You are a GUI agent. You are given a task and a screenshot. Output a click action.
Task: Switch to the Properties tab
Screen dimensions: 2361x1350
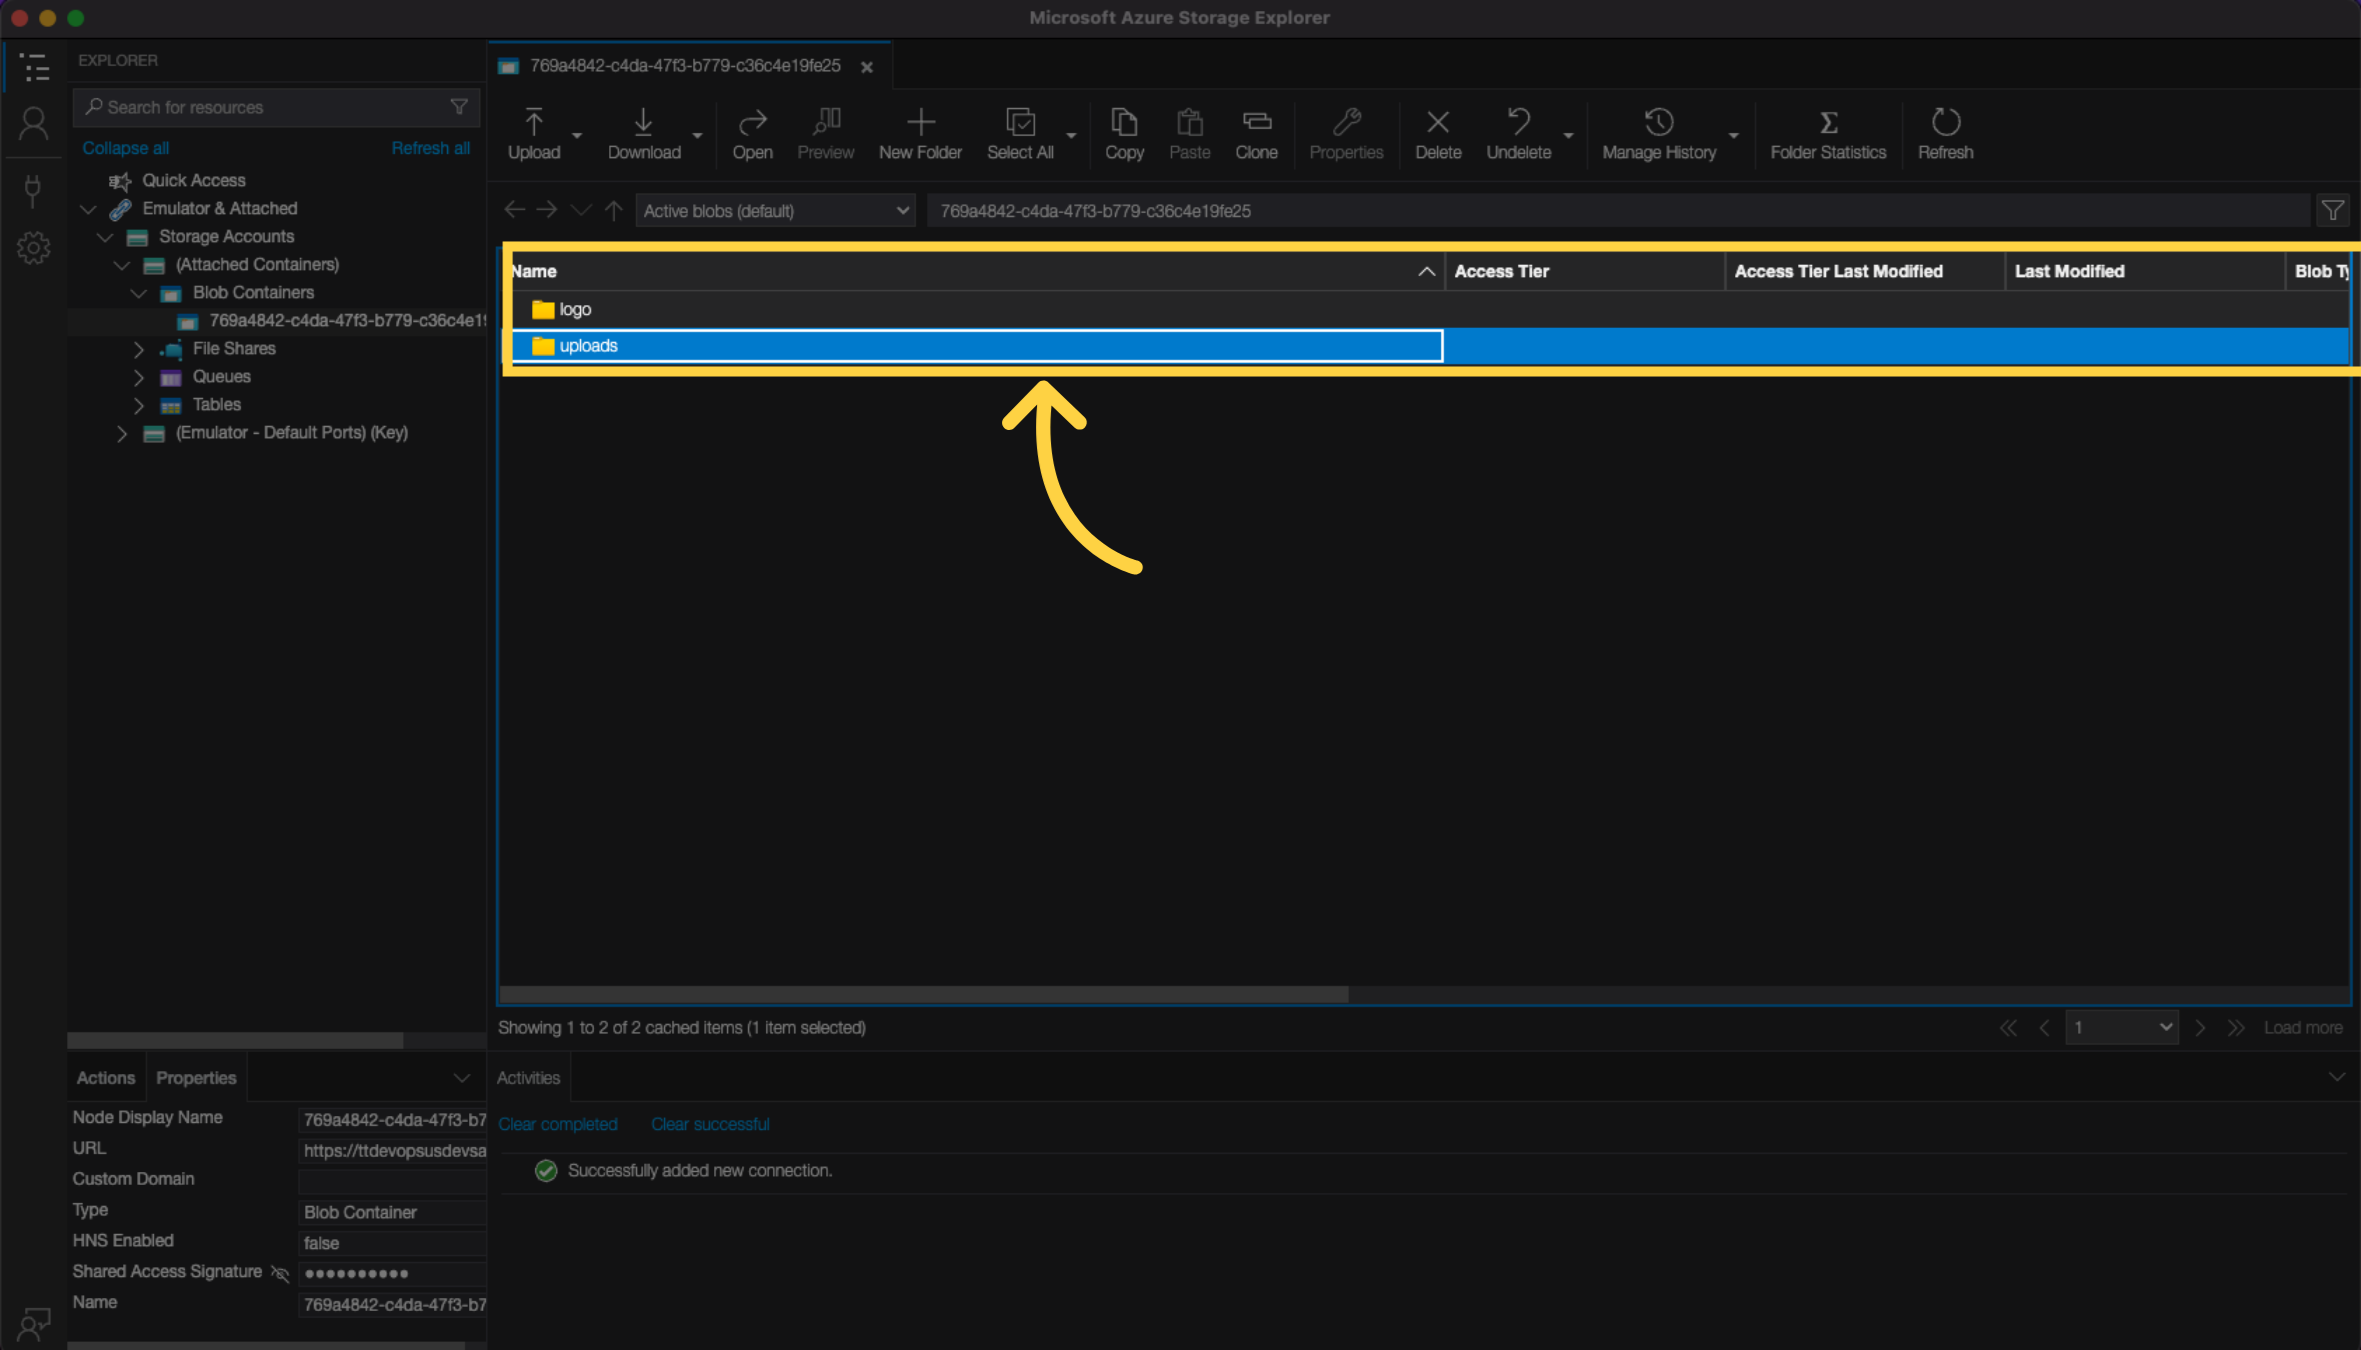pyautogui.click(x=196, y=1078)
